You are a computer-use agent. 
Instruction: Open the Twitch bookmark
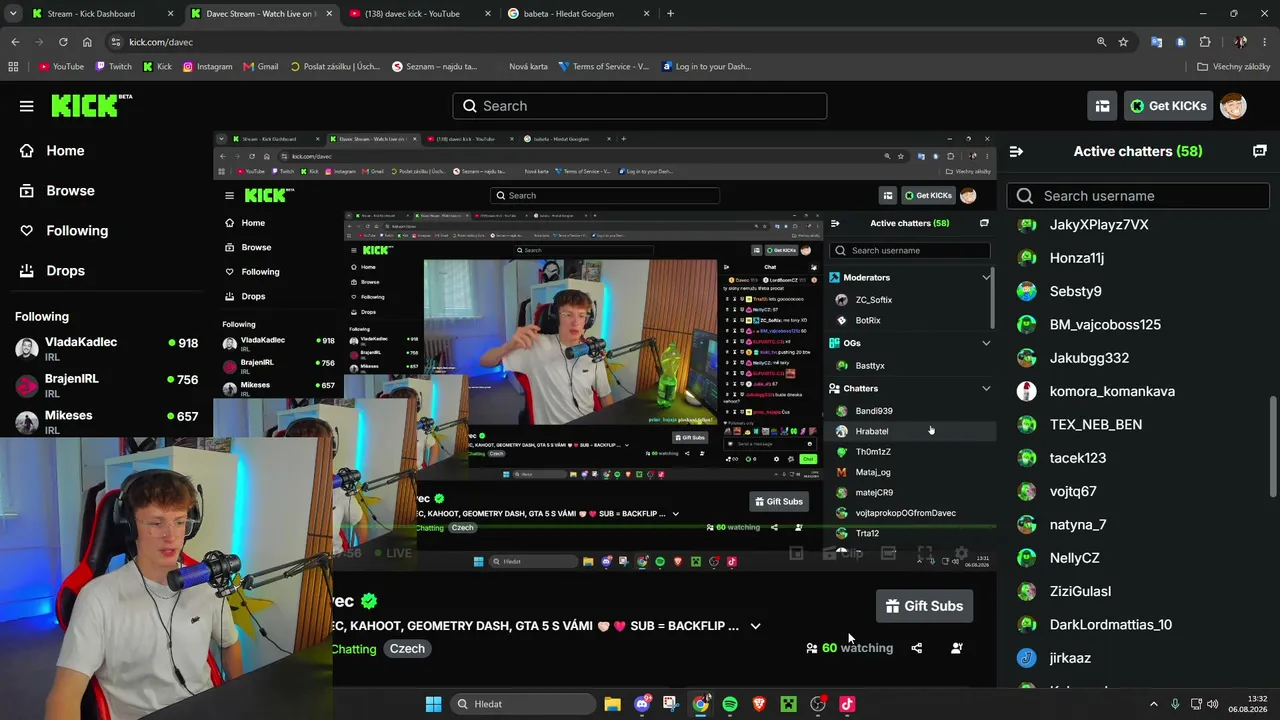pos(113,67)
